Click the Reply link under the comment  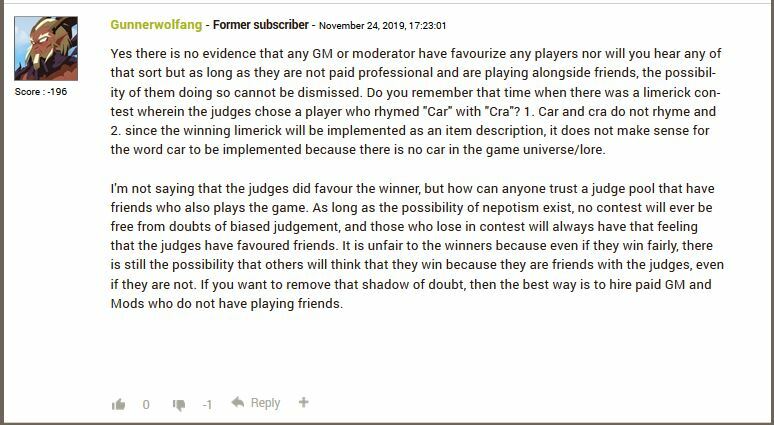[x=265, y=403]
